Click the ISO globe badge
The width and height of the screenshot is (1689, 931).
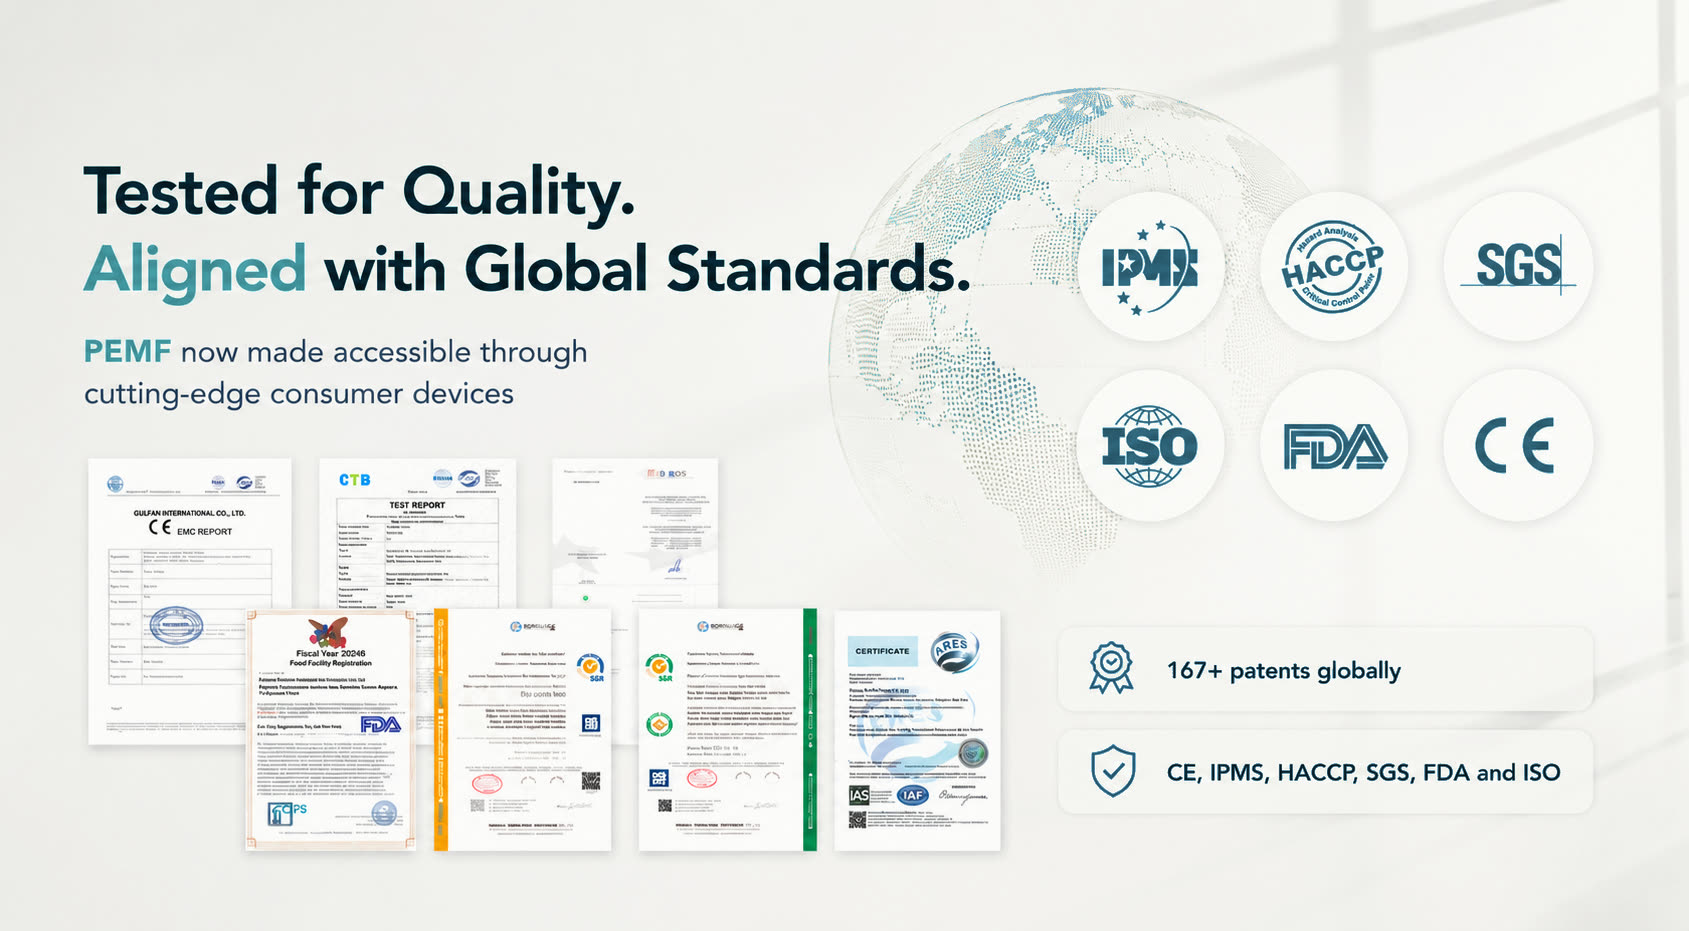pos(1150,446)
